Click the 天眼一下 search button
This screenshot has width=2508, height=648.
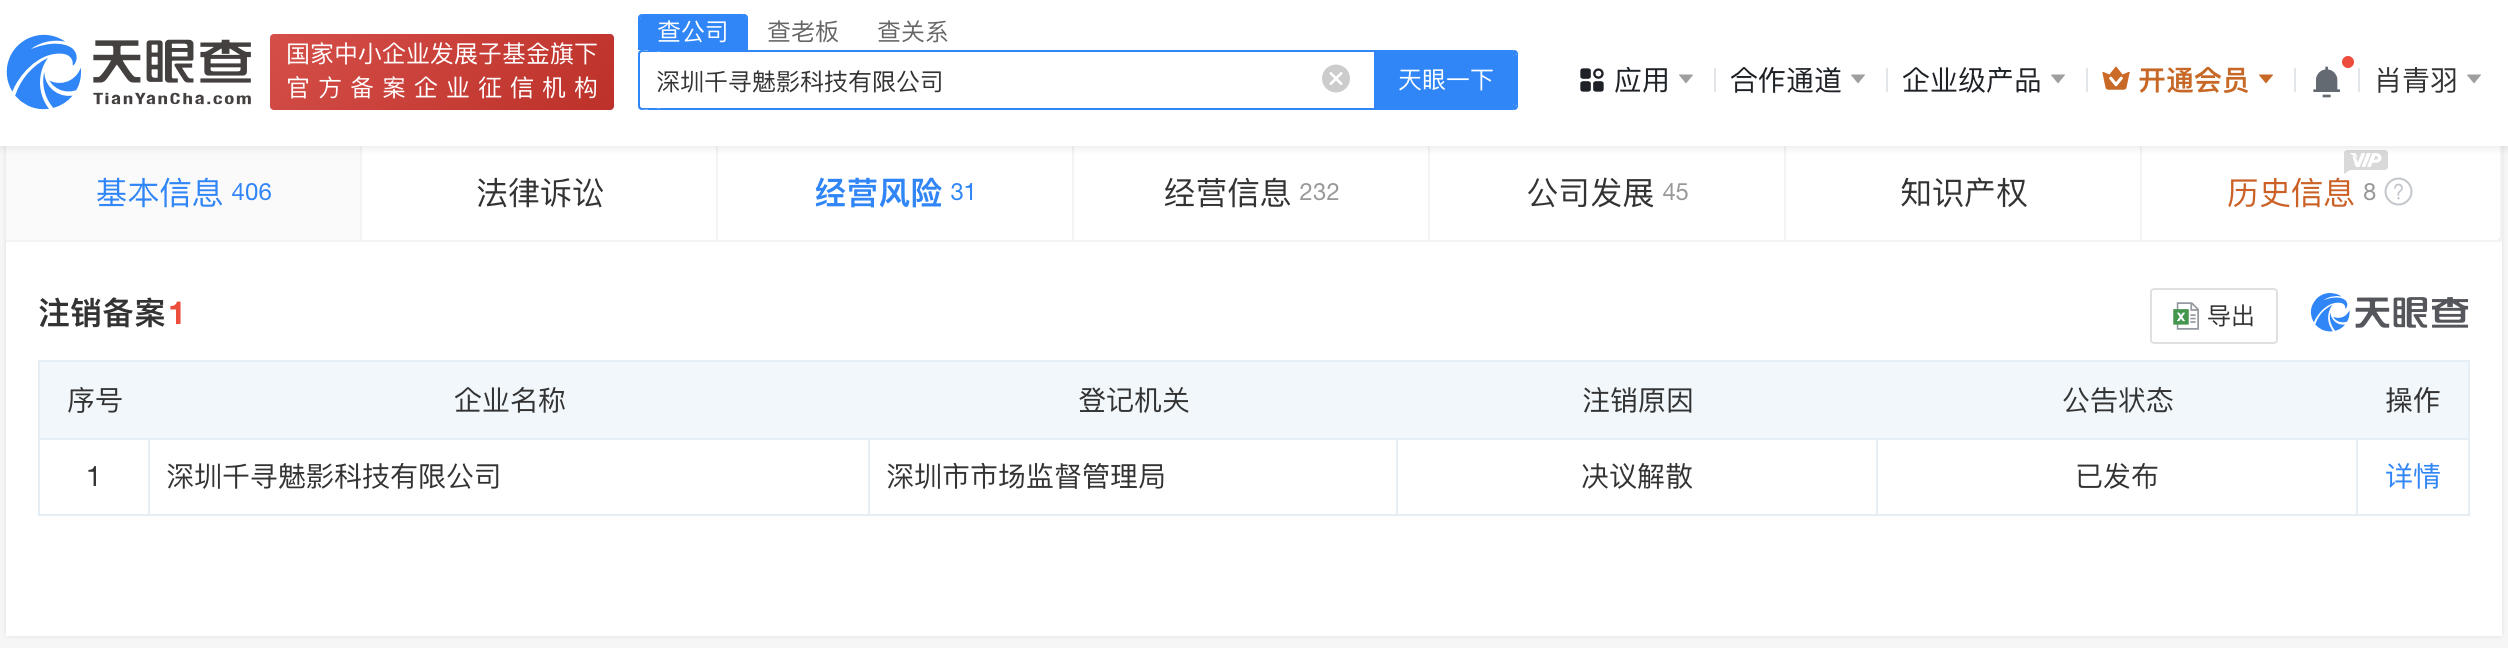(1446, 80)
